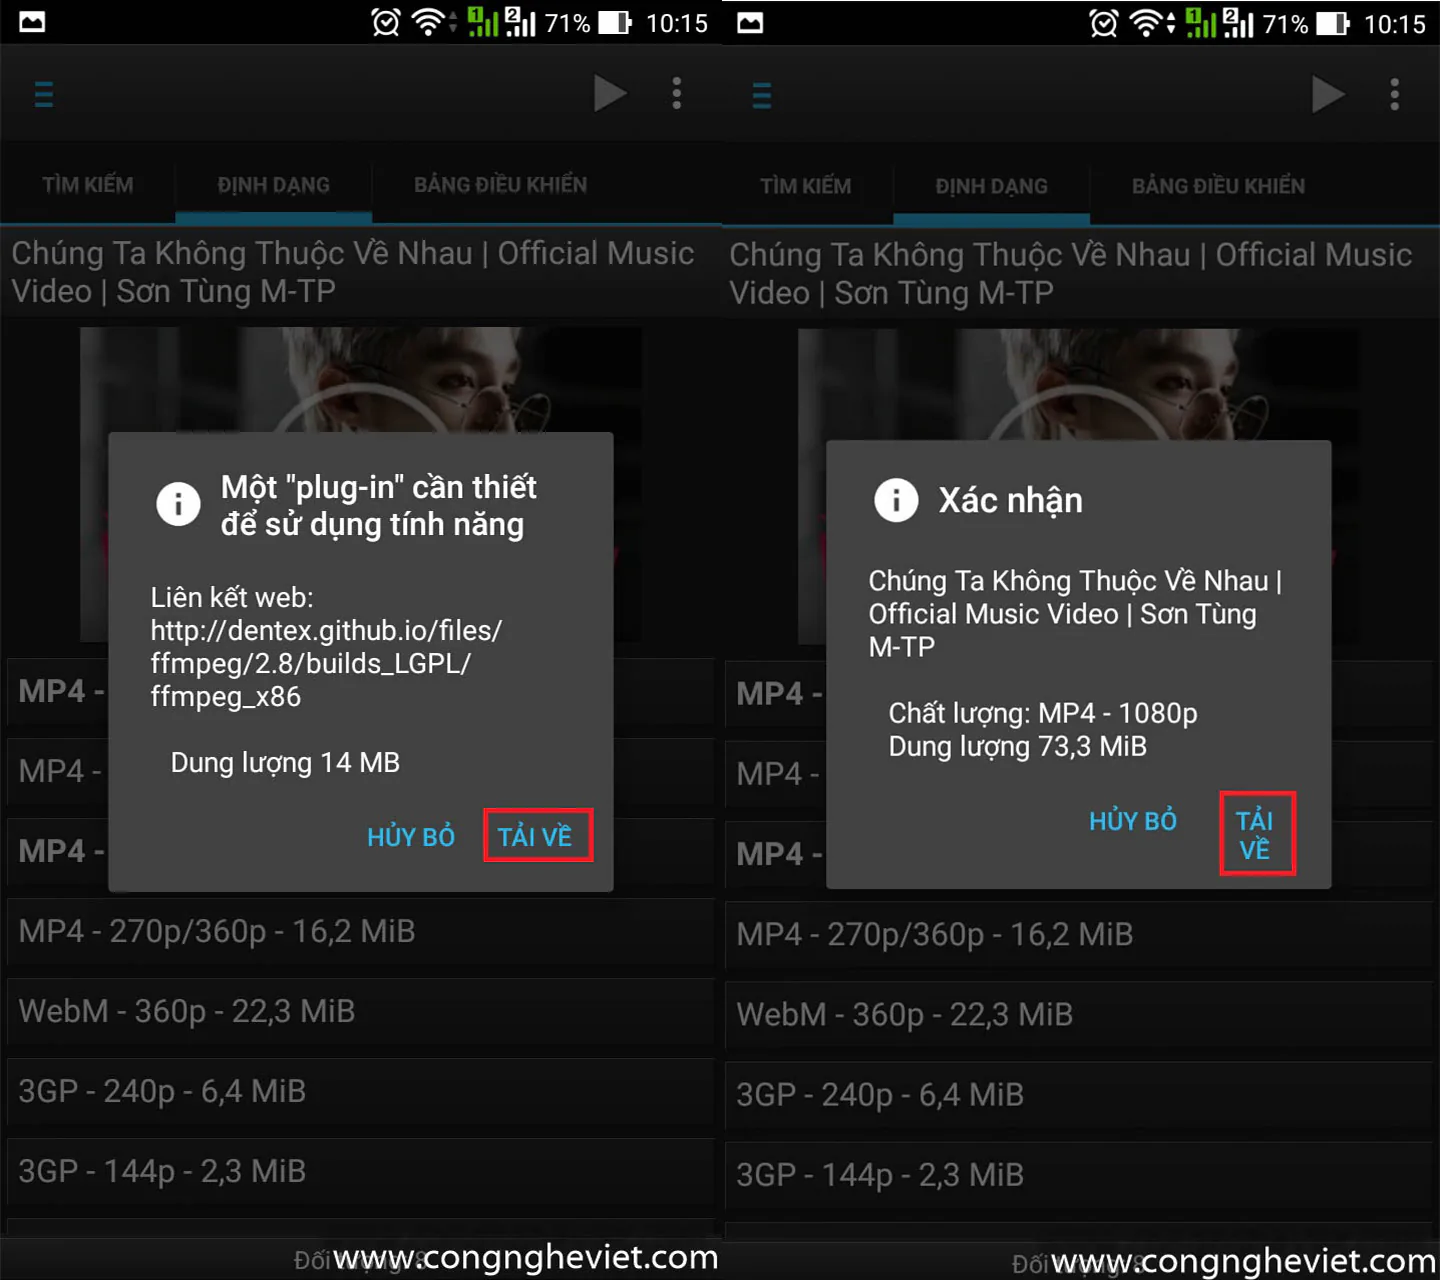Click TẢI VỀ in Xác nhận dialog
The width and height of the screenshot is (1440, 1280).
(1257, 834)
